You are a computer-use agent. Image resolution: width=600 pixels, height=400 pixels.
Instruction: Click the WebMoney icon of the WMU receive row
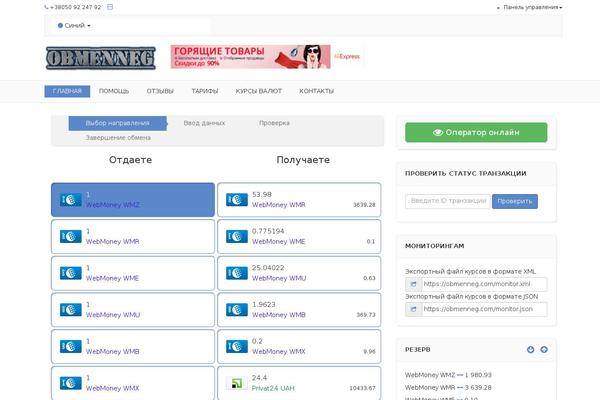(x=237, y=273)
